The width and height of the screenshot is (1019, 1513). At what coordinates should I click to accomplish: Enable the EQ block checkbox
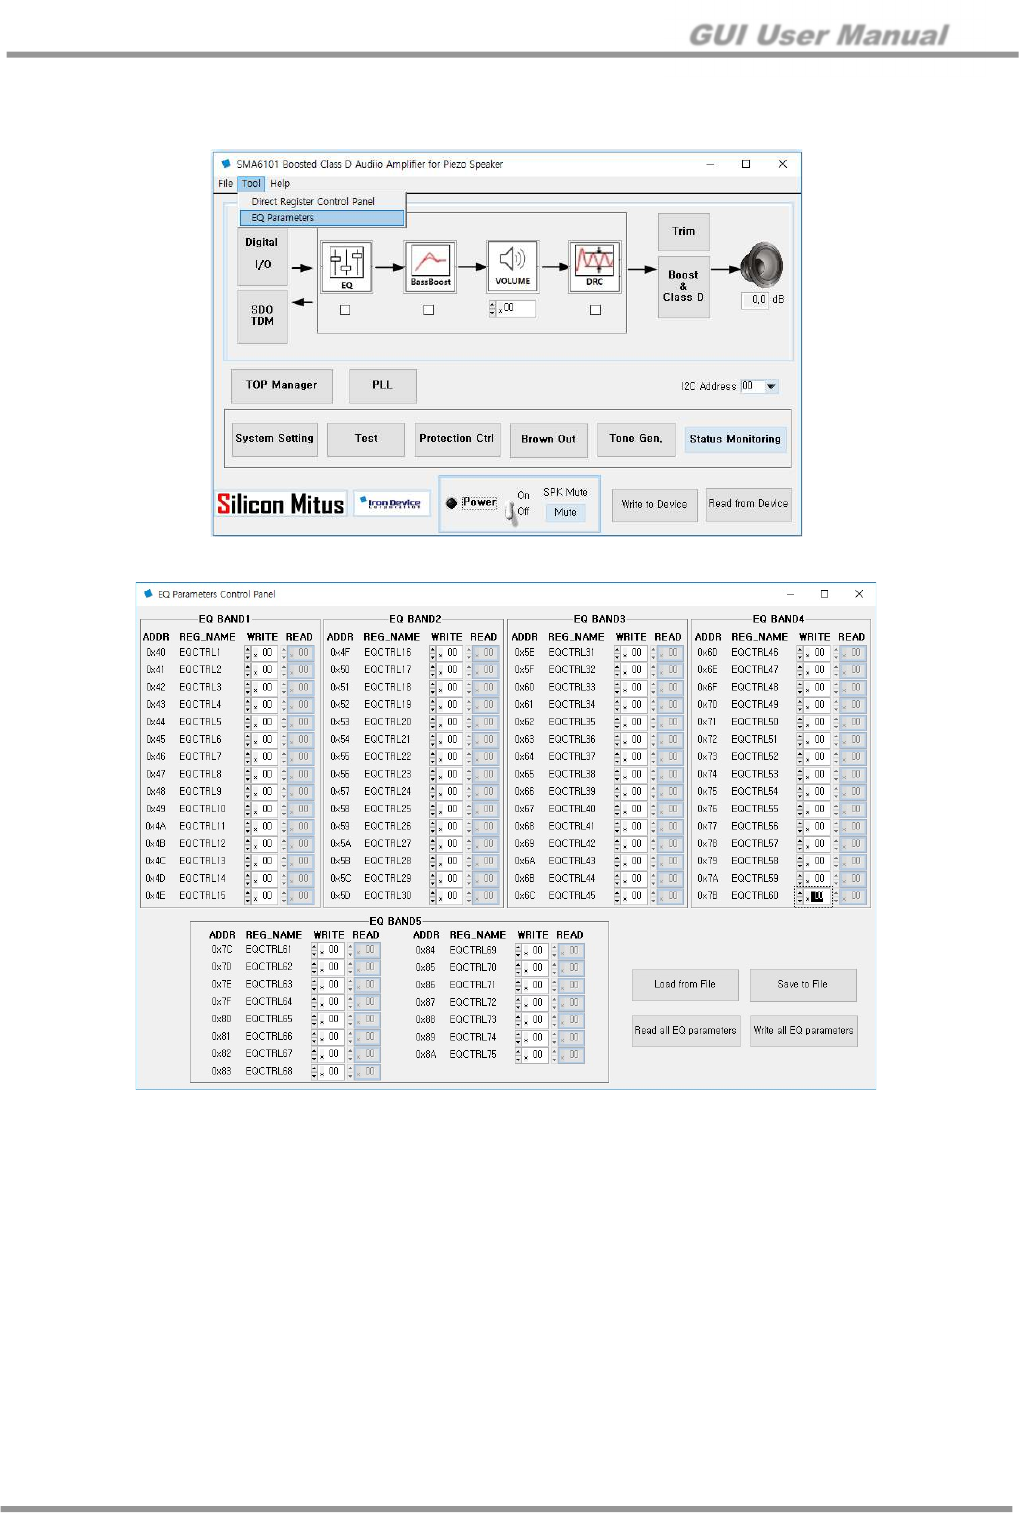(x=345, y=310)
